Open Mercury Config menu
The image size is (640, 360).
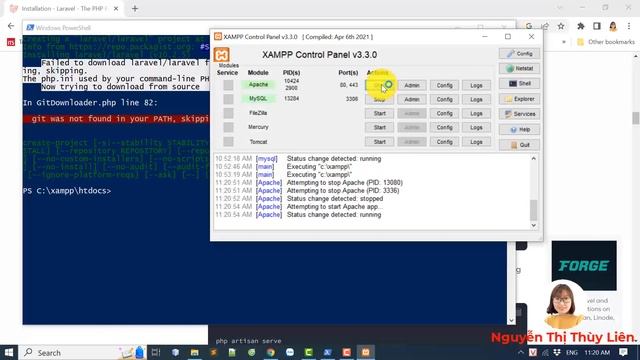[444, 127]
